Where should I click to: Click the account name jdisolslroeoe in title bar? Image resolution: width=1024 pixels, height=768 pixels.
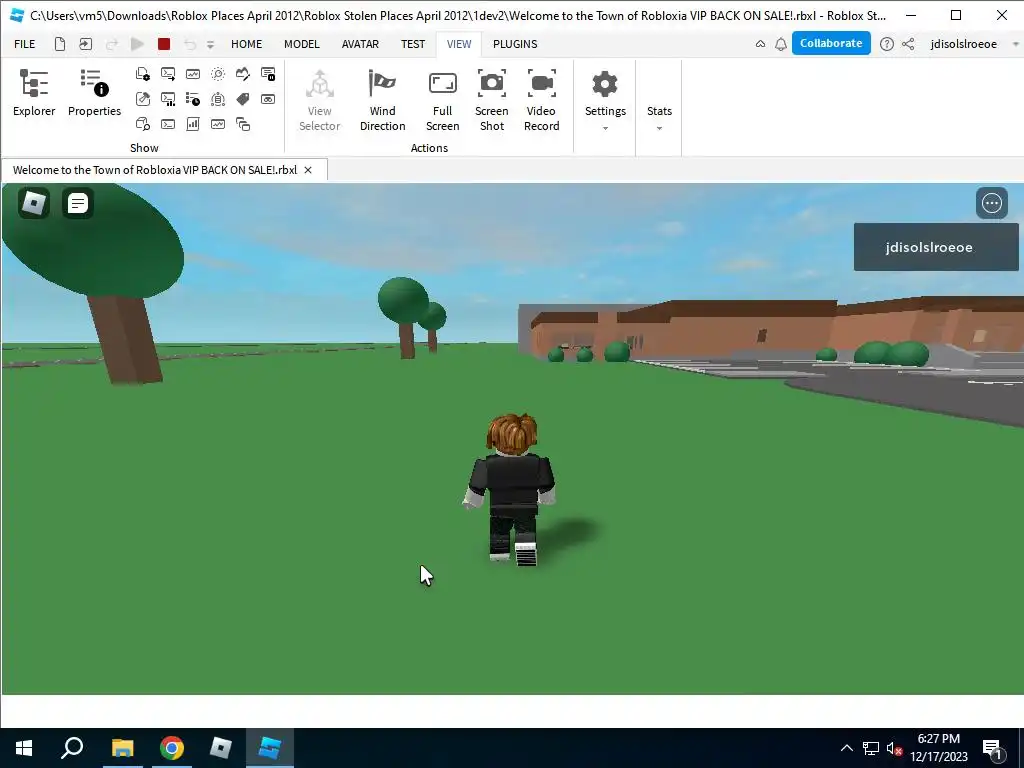[963, 44]
